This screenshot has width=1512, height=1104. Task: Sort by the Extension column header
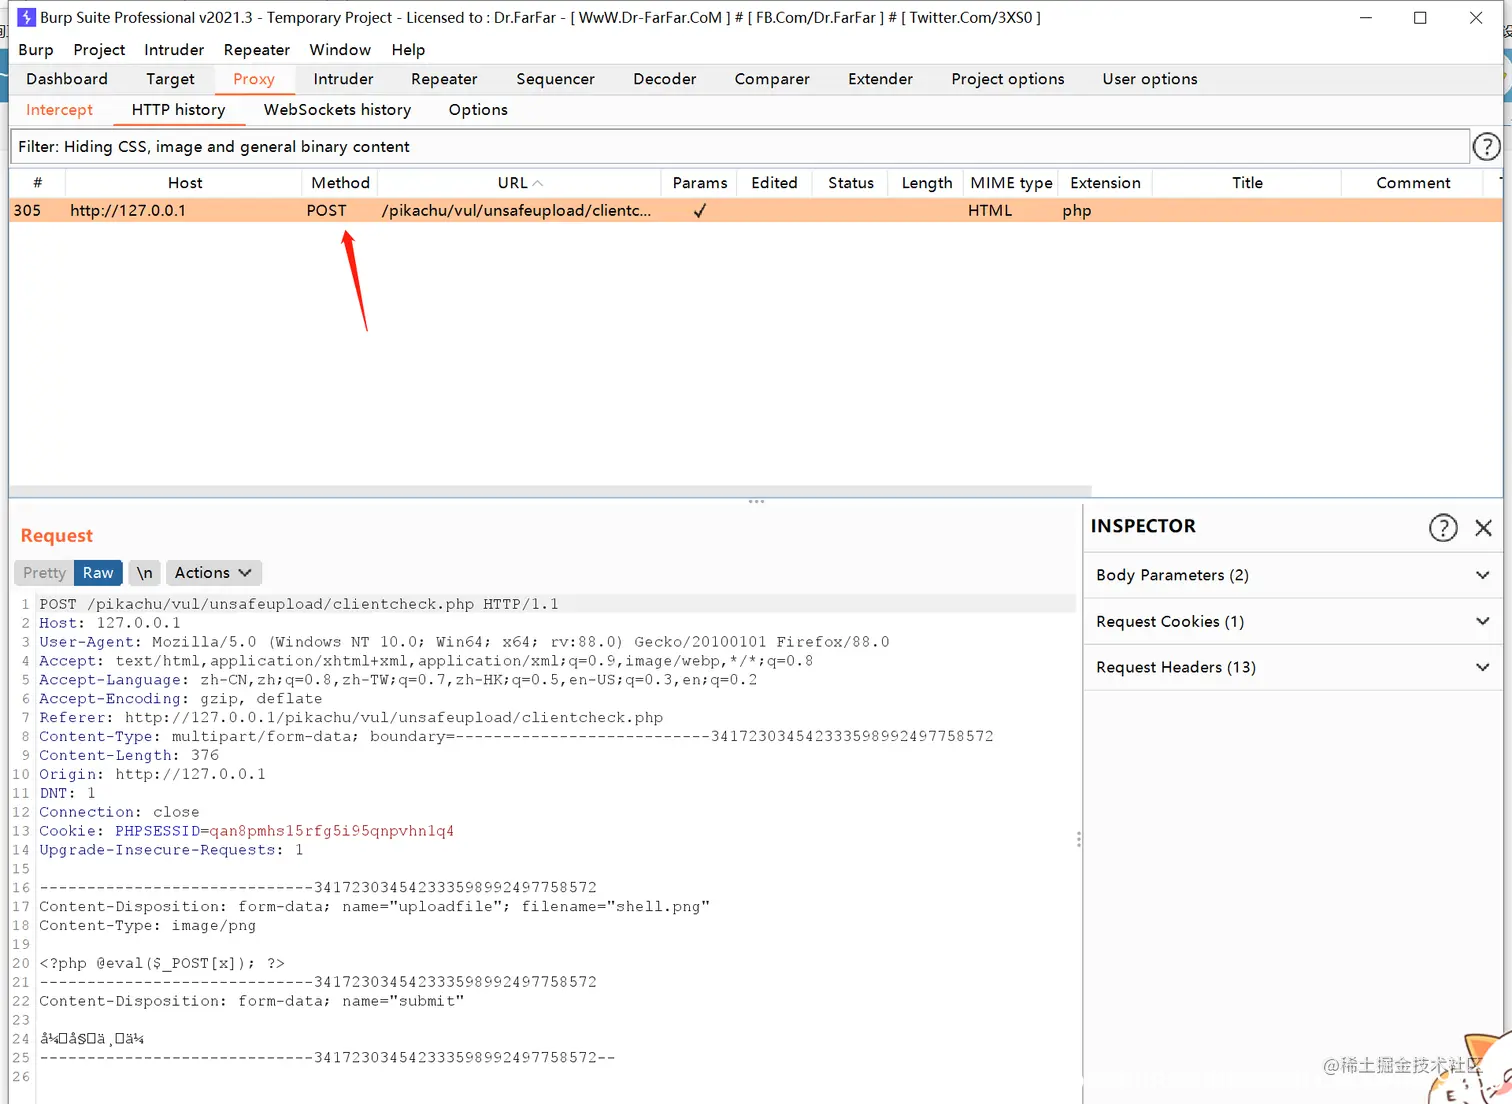click(1105, 183)
